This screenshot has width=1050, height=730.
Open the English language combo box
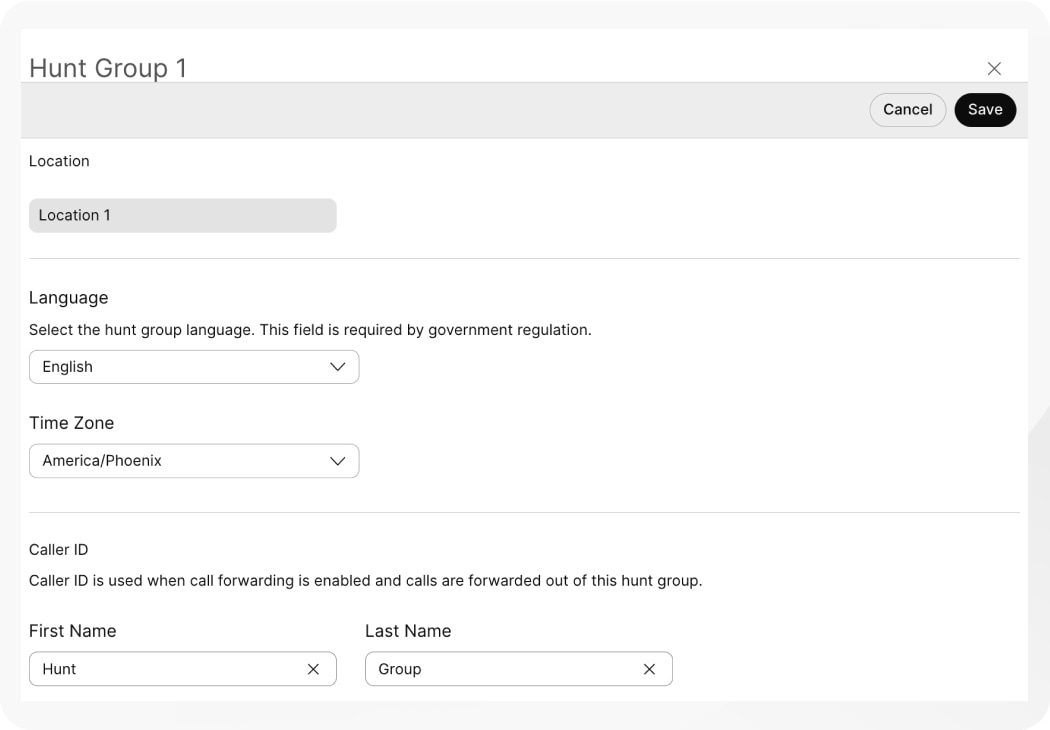point(180,367)
